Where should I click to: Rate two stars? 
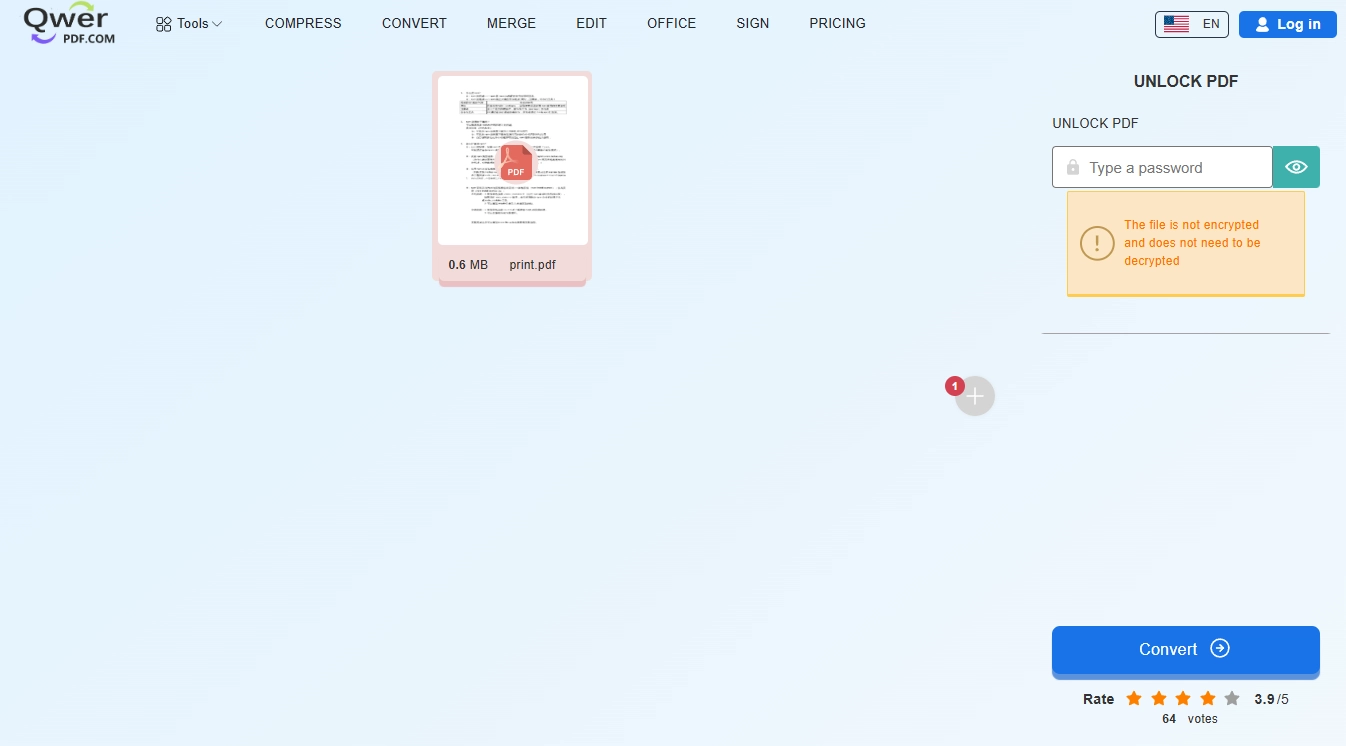click(x=1158, y=699)
